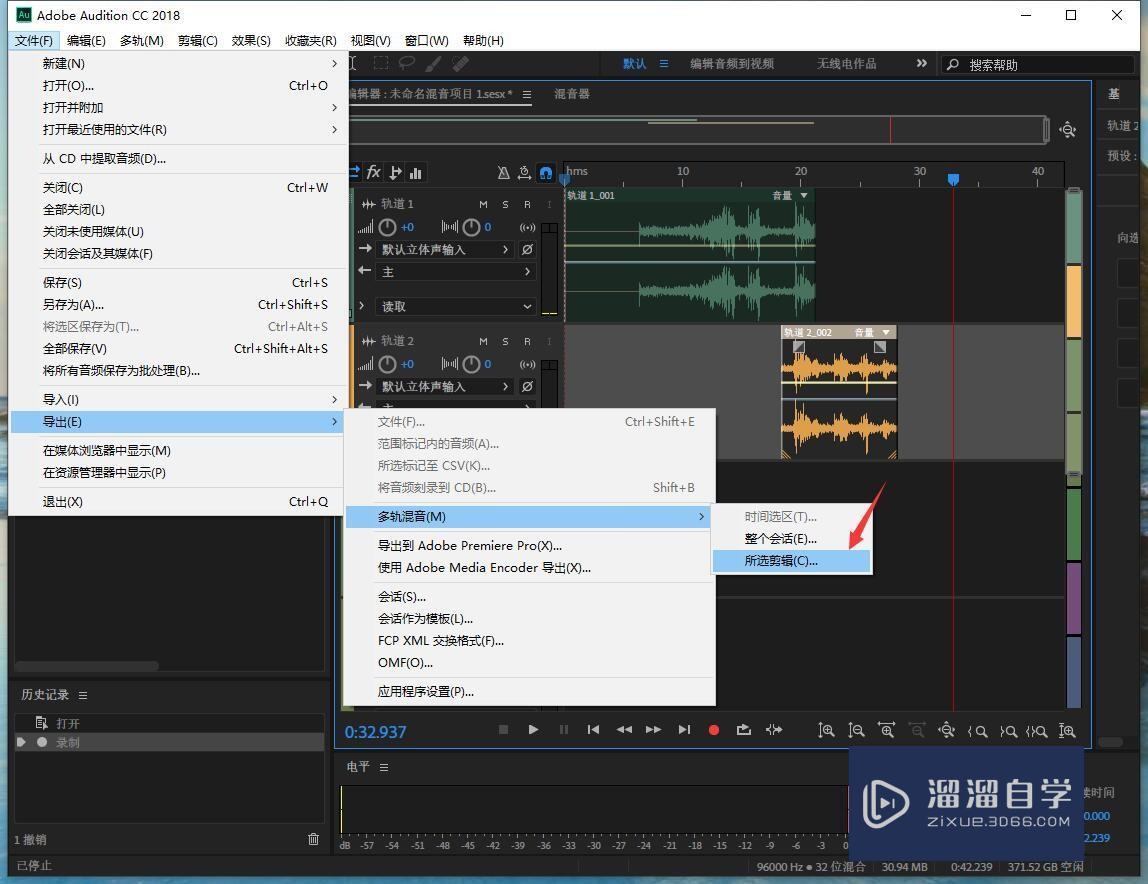Move playhead to previous marker

click(x=593, y=729)
